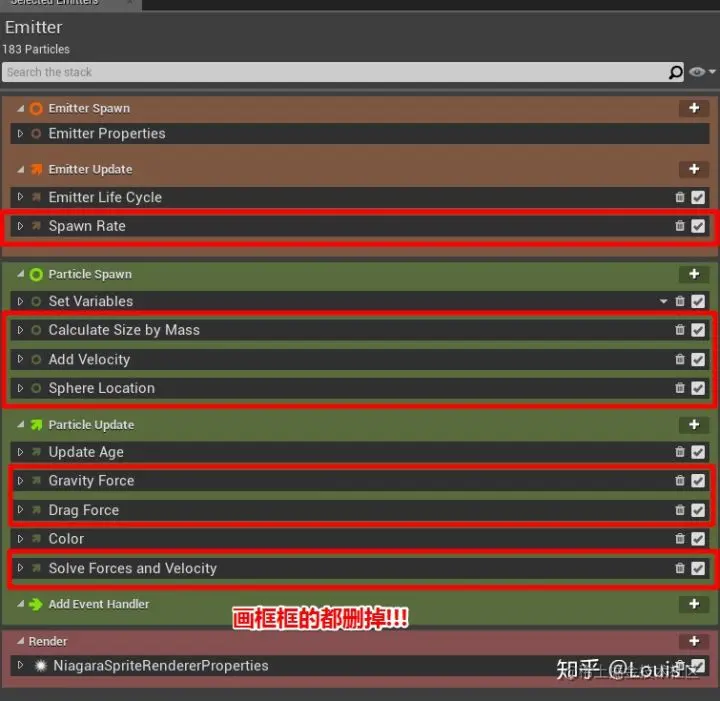
Task: Uncheck the Update Age module
Action: point(698,452)
